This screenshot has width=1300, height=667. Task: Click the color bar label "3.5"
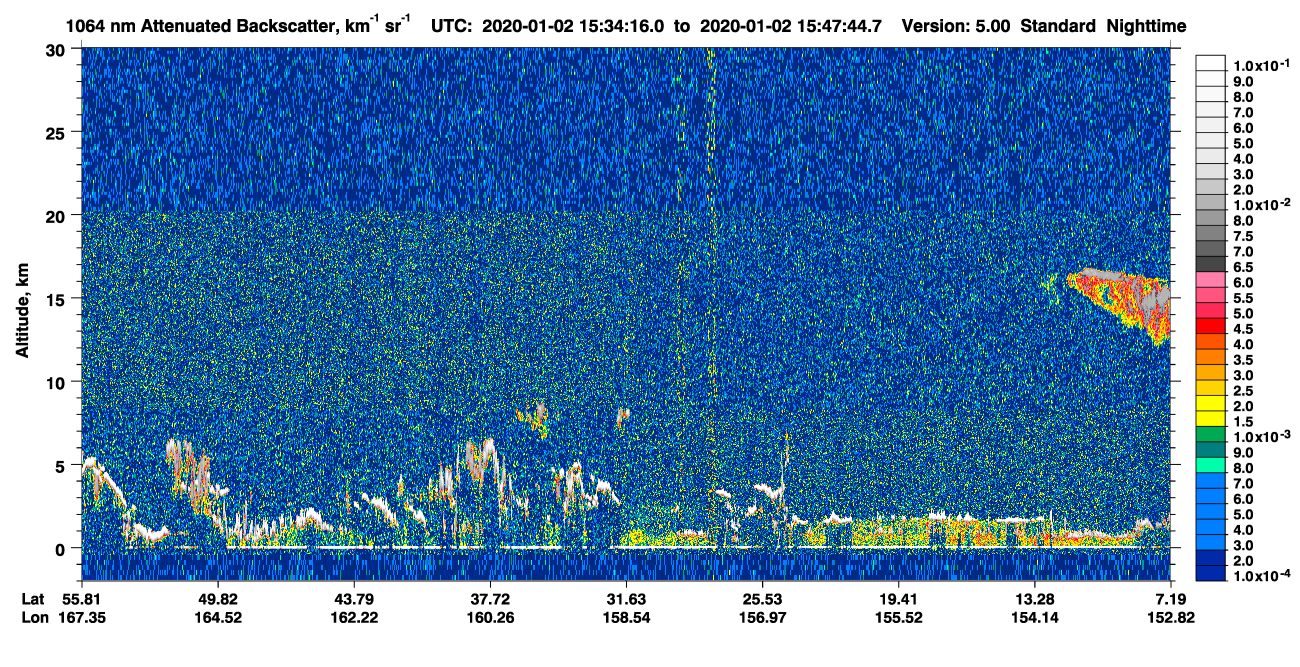tap(1243, 359)
